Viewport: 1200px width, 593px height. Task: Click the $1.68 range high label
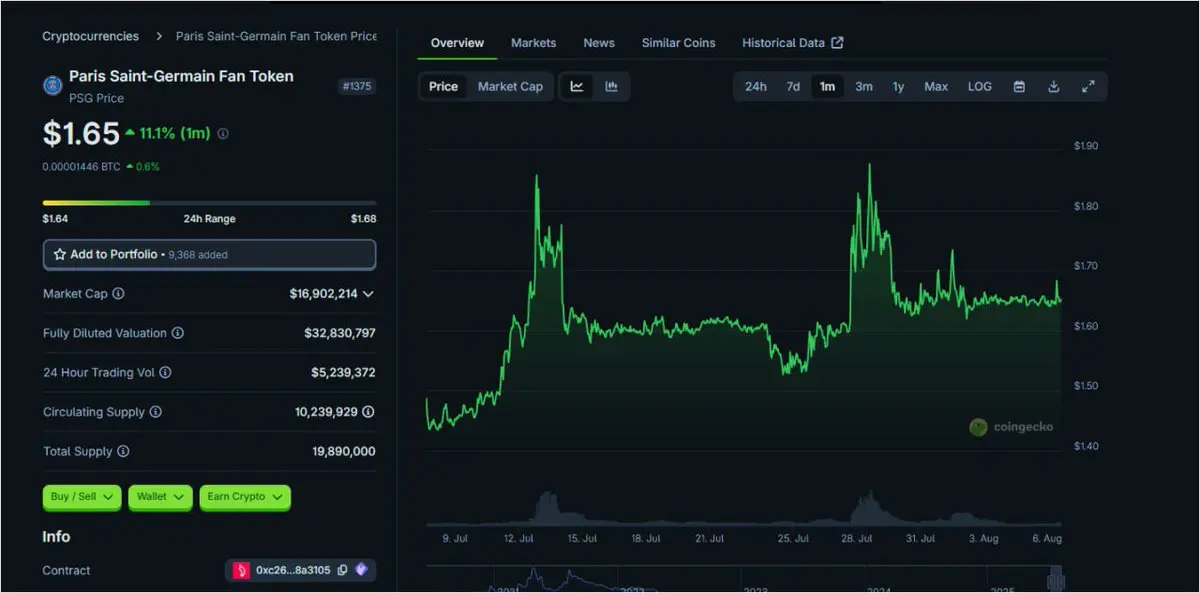[x=364, y=218]
